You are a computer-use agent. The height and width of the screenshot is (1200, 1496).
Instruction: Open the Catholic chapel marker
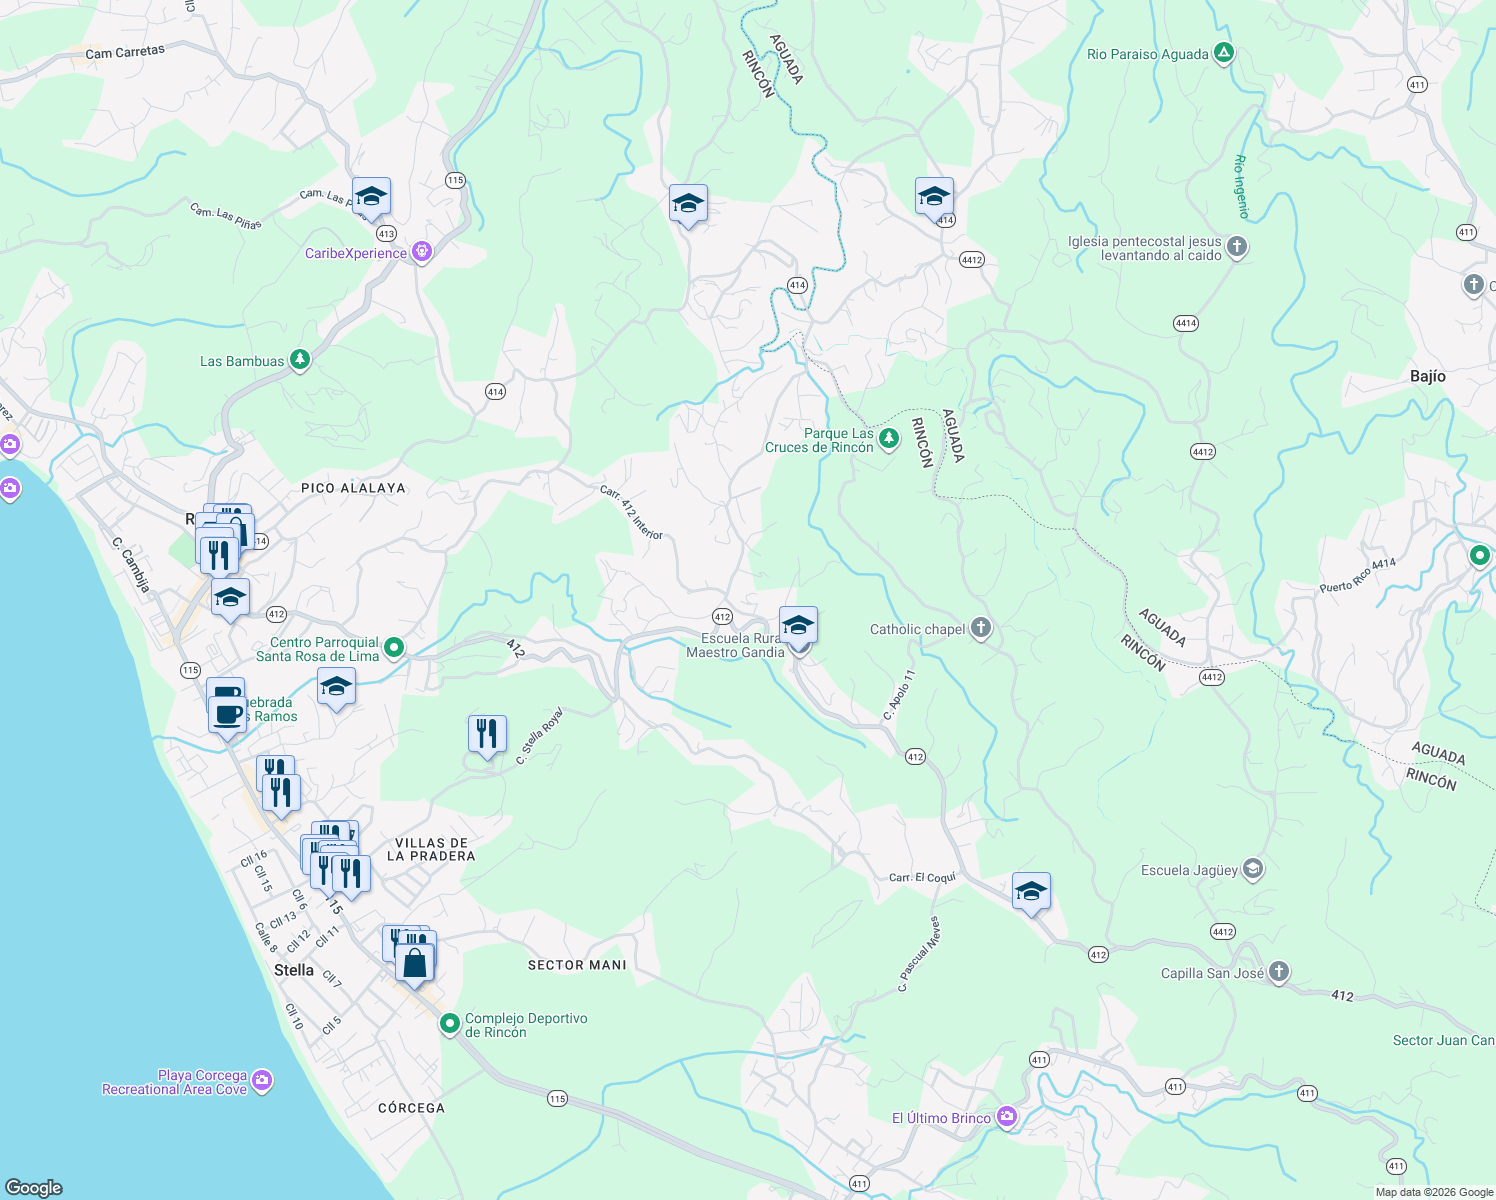(x=979, y=628)
